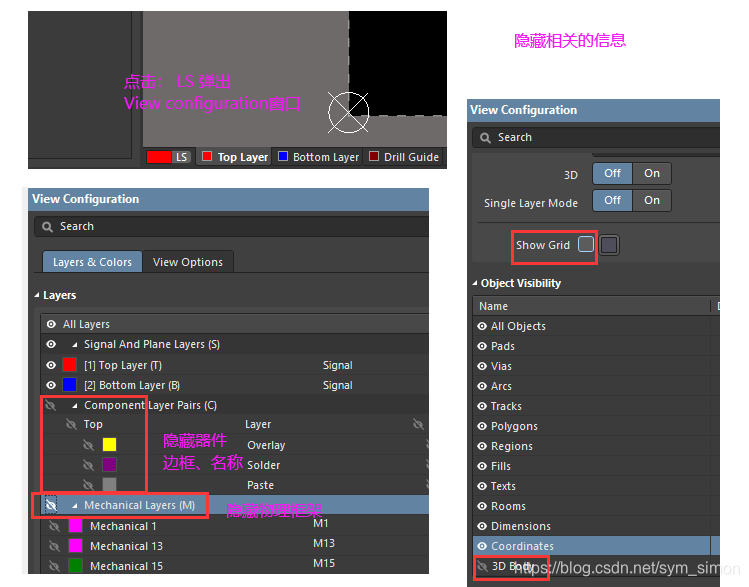Collapse the Signal And Plane Layers group
Image resolution: width=749 pixels, height=587 pixels.
(75, 344)
